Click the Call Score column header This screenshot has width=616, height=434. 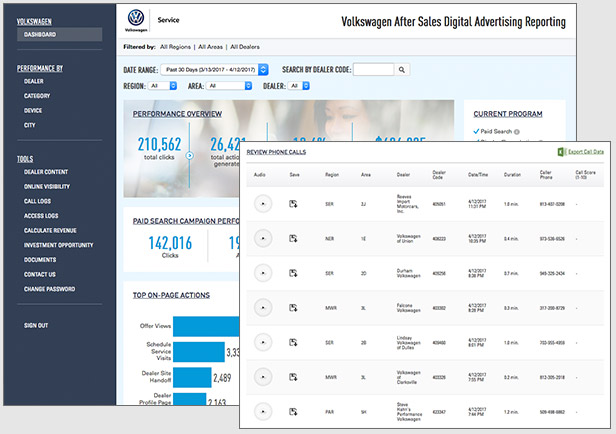(585, 175)
